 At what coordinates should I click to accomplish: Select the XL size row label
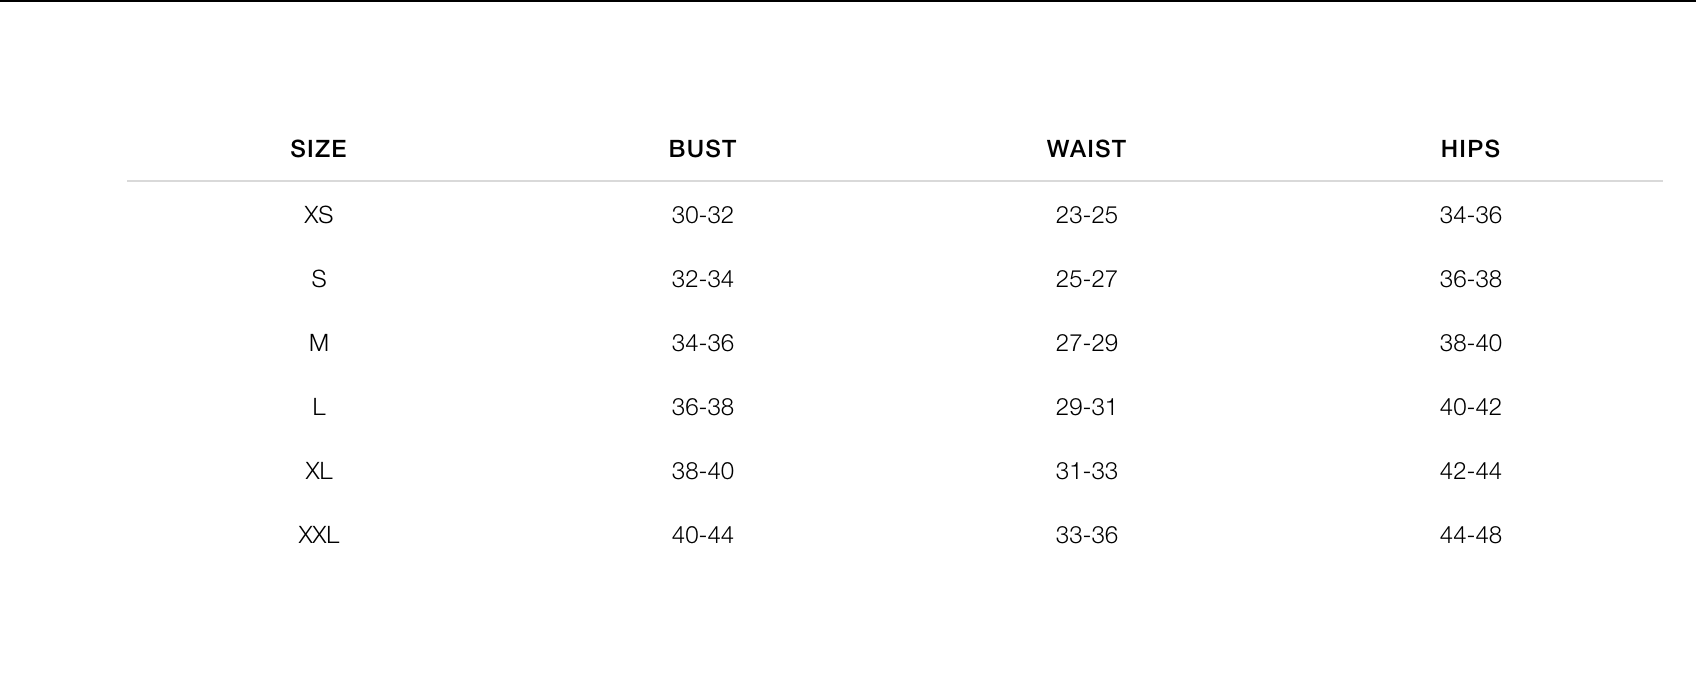(318, 471)
